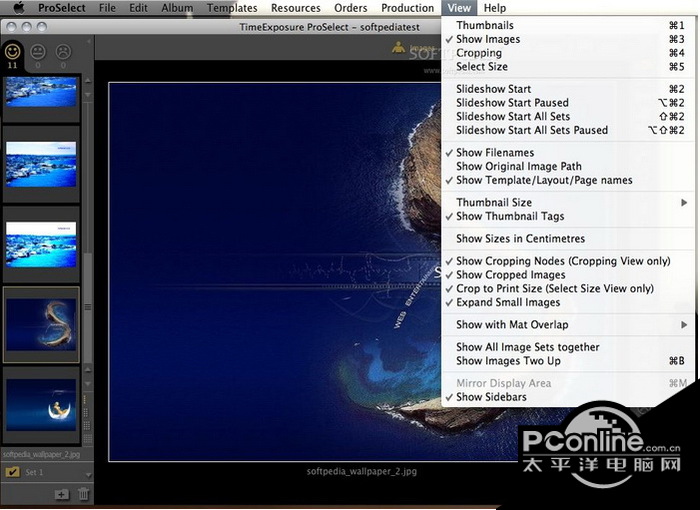Select the sad face rating tab
The height and width of the screenshot is (510, 700).
pyautogui.click(x=63, y=50)
